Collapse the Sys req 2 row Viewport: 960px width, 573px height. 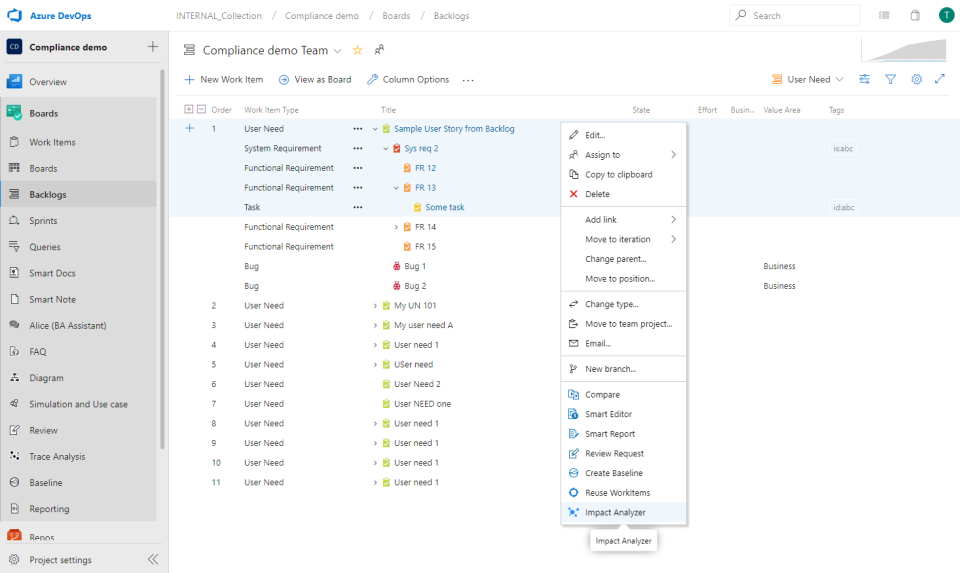[x=386, y=148]
